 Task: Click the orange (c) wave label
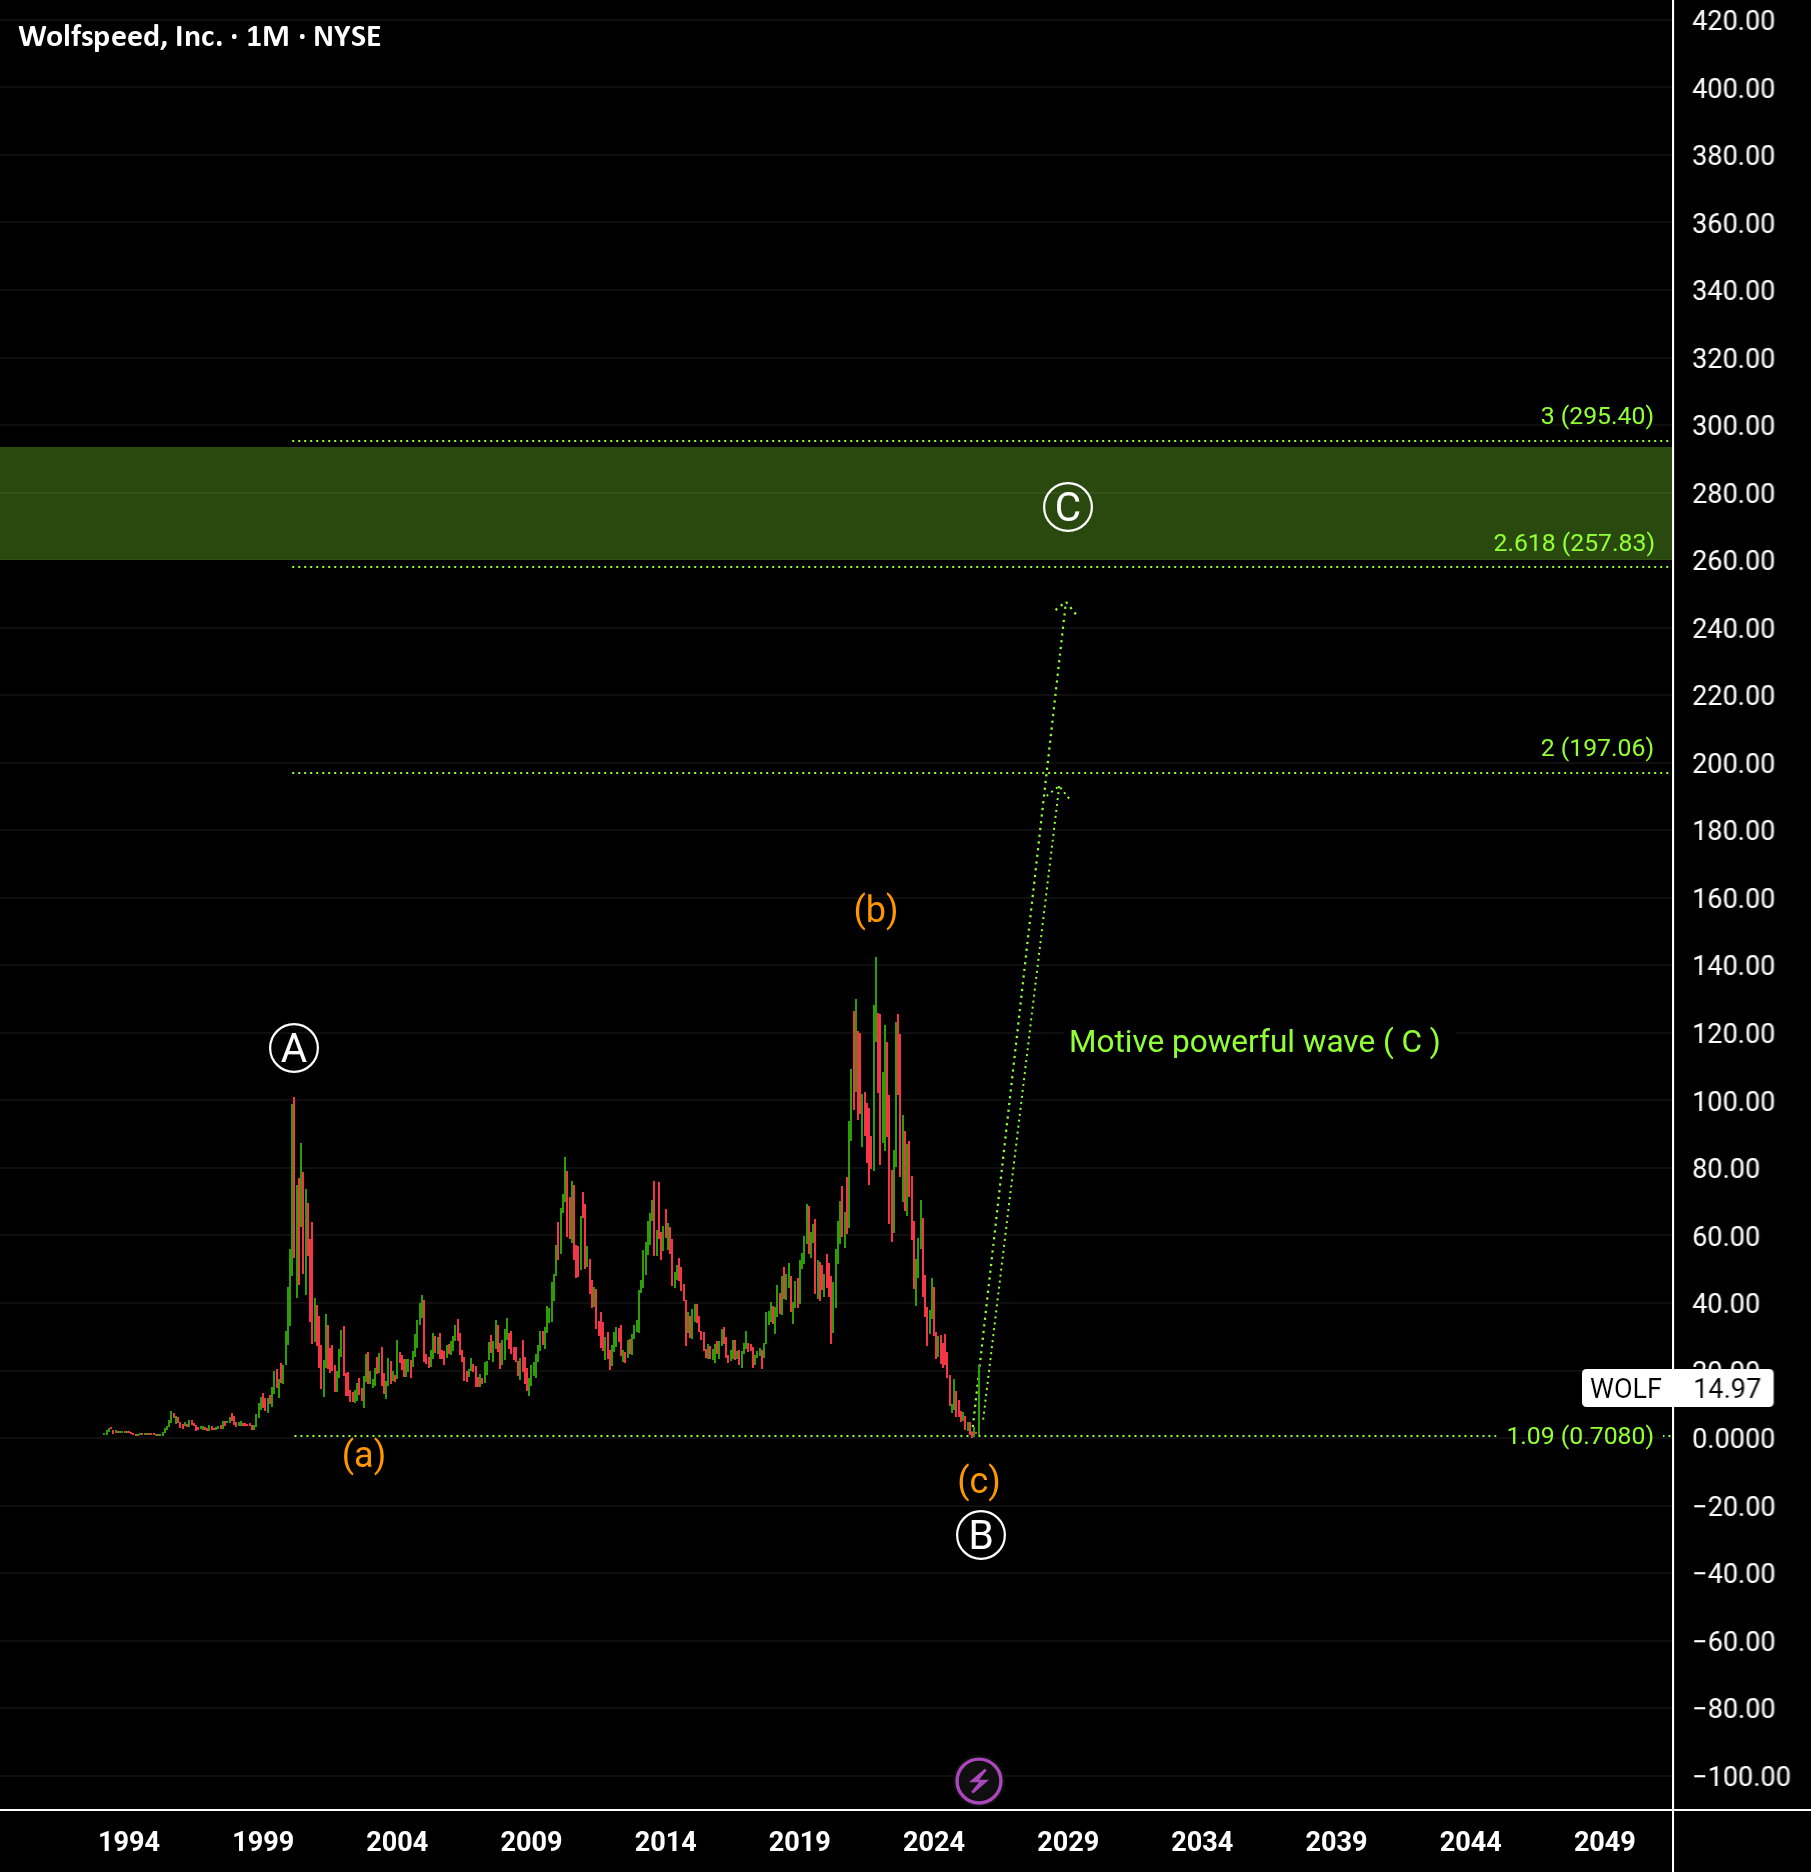(x=979, y=1481)
